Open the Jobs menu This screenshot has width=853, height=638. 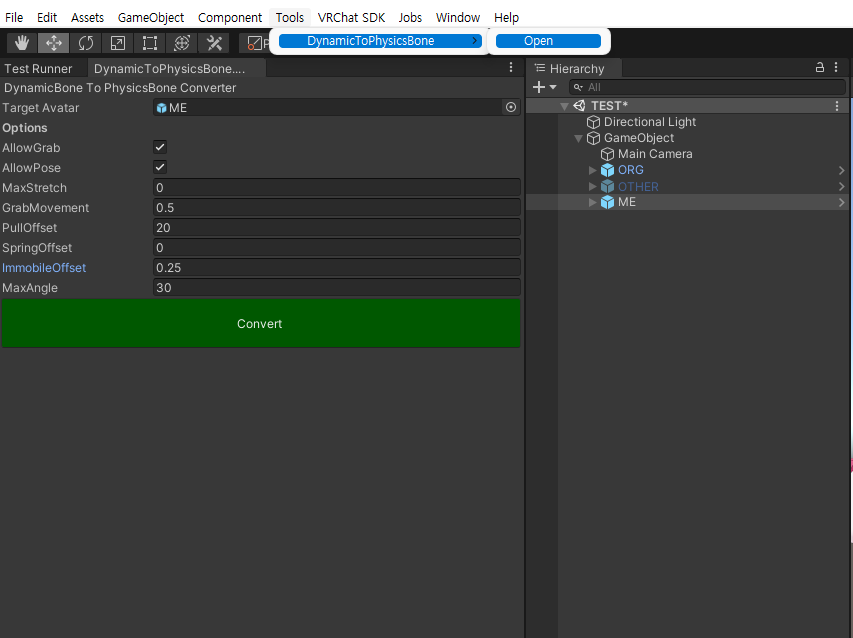point(410,17)
